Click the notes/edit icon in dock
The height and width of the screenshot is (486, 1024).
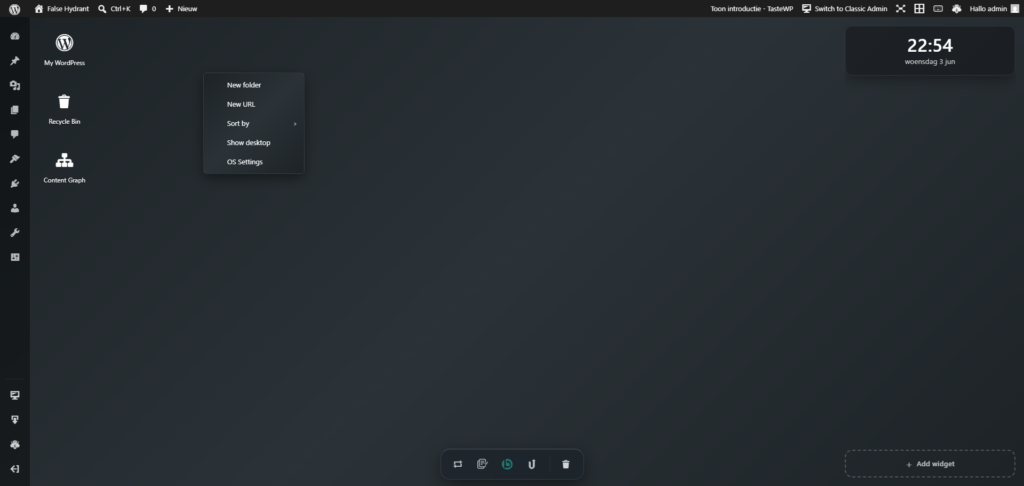coord(483,464)
